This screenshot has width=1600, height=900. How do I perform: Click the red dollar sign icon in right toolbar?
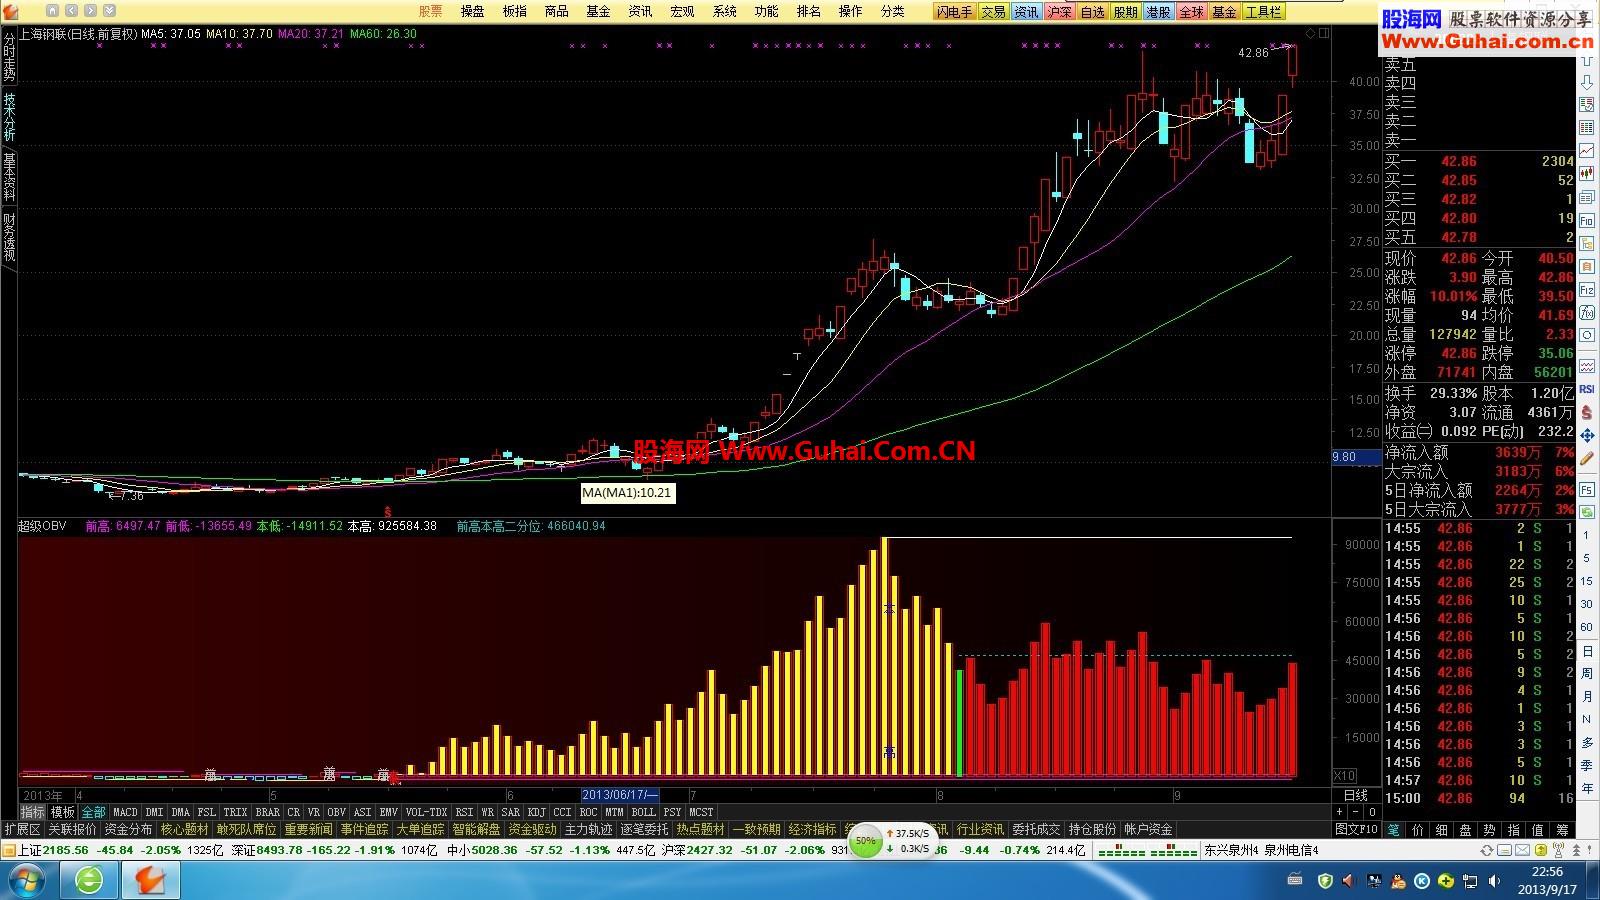[x=1587, y=411]
